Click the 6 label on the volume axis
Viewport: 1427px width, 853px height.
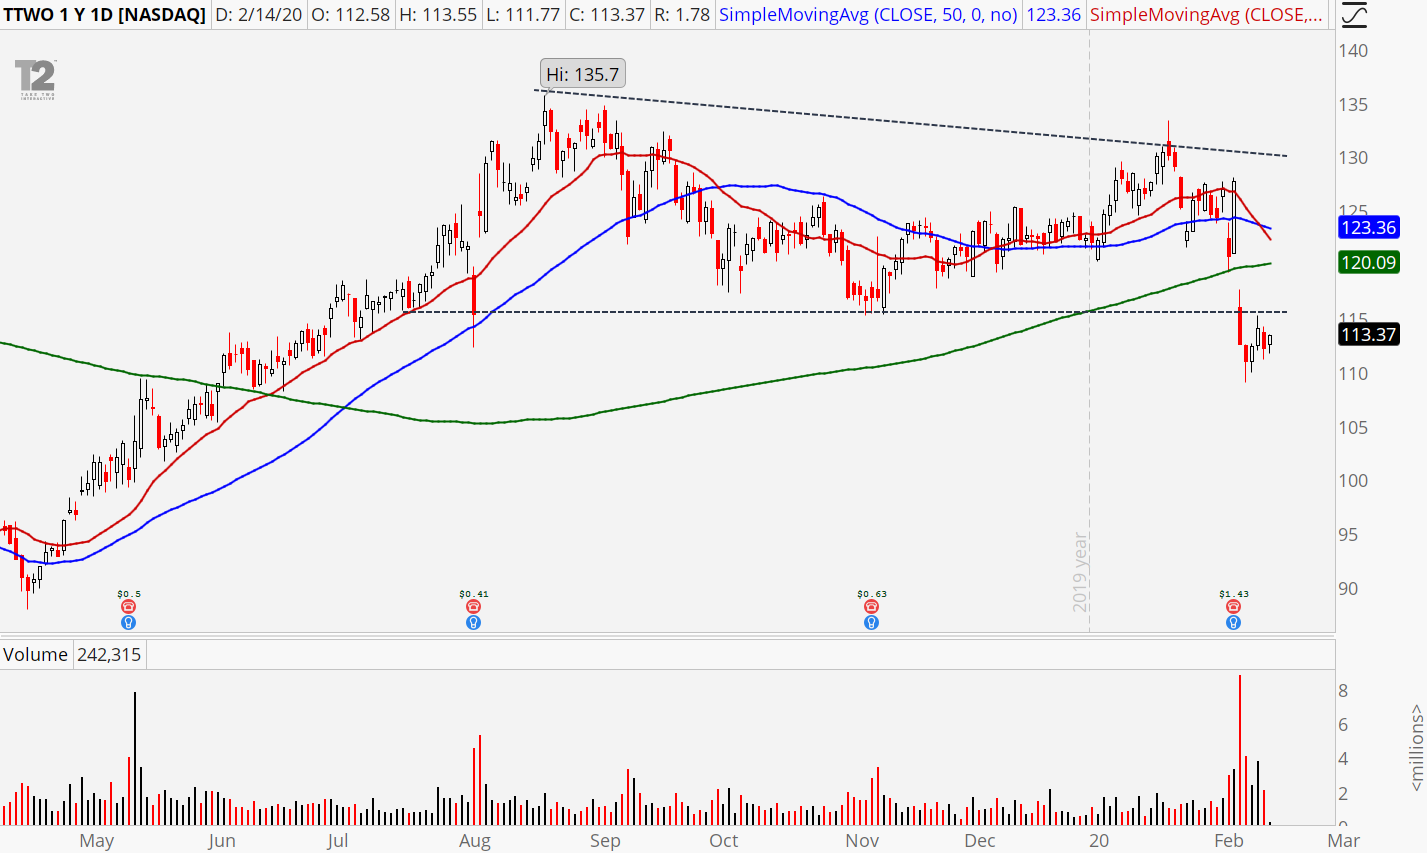(x=1343, y=725)
